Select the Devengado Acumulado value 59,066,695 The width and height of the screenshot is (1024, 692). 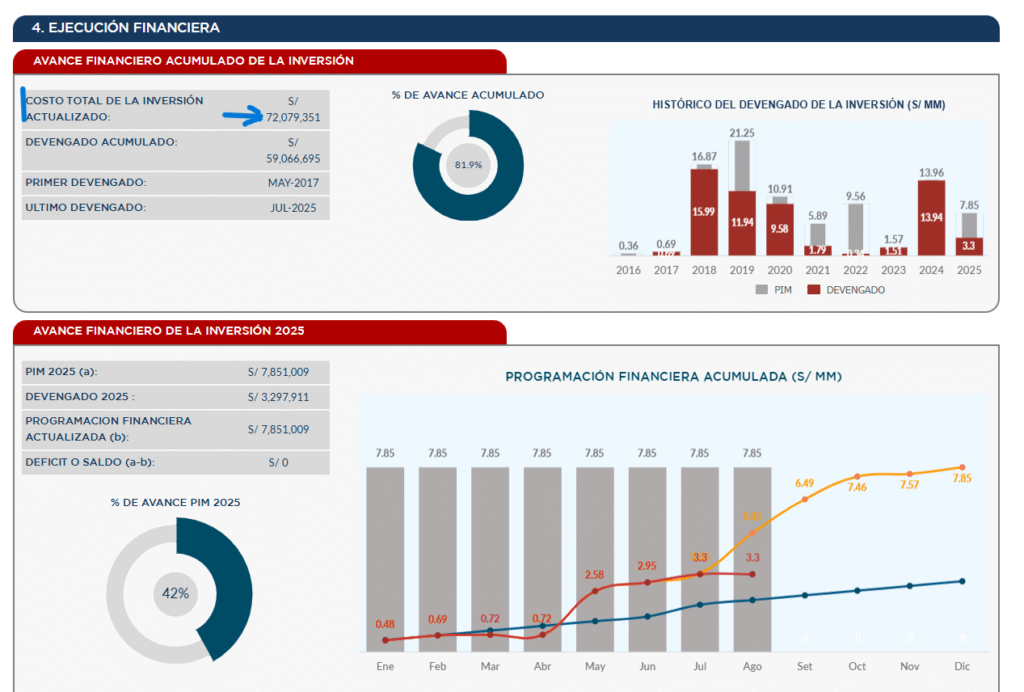(293, 158)
